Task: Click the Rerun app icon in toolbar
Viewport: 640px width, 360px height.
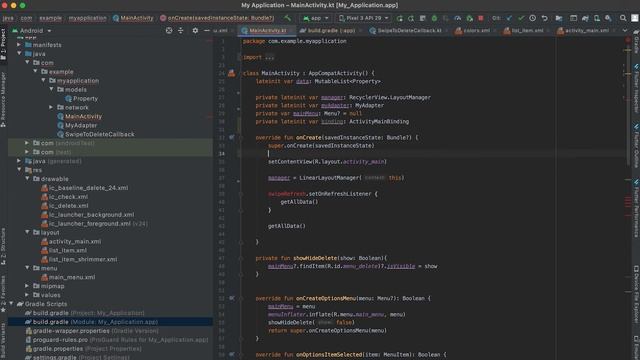Action: [399, 18]
